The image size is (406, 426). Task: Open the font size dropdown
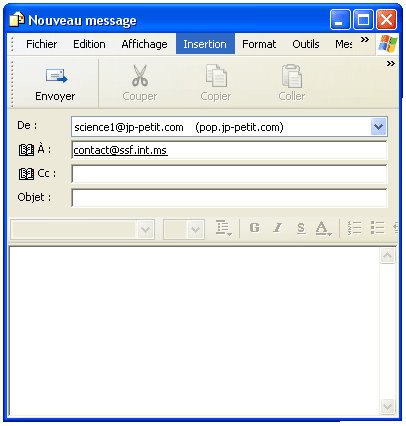195,229
